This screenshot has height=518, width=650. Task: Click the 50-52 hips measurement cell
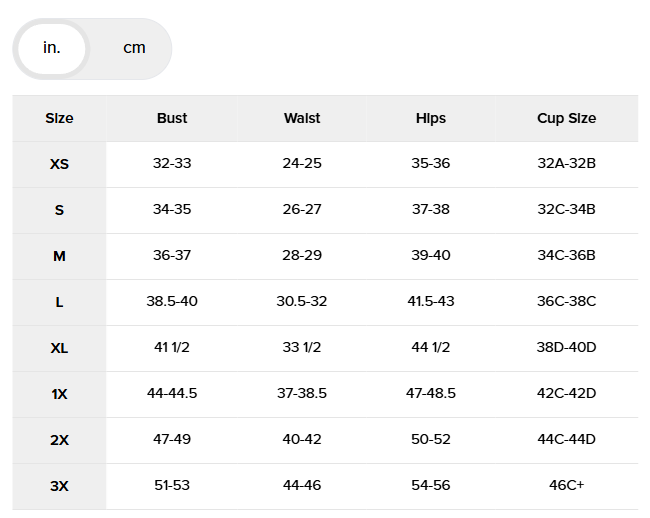(431, 440)
